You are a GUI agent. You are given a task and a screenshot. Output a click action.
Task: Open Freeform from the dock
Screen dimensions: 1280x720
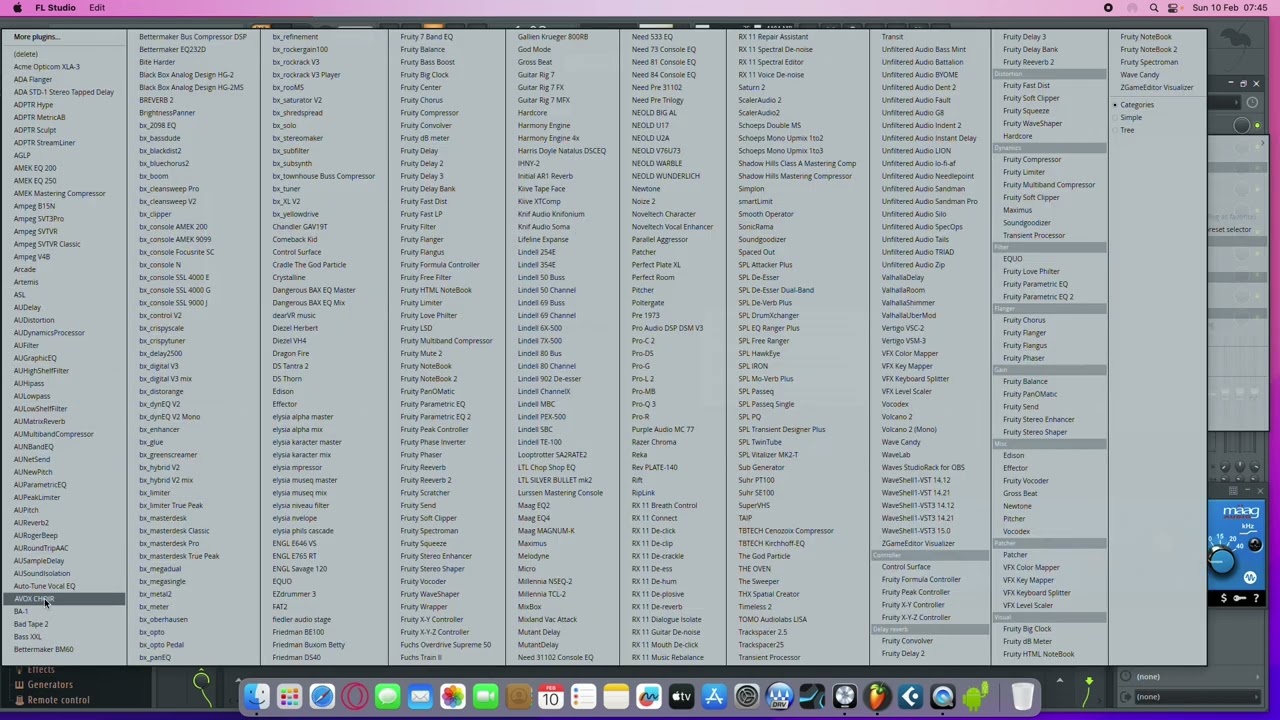click(649, 696)
